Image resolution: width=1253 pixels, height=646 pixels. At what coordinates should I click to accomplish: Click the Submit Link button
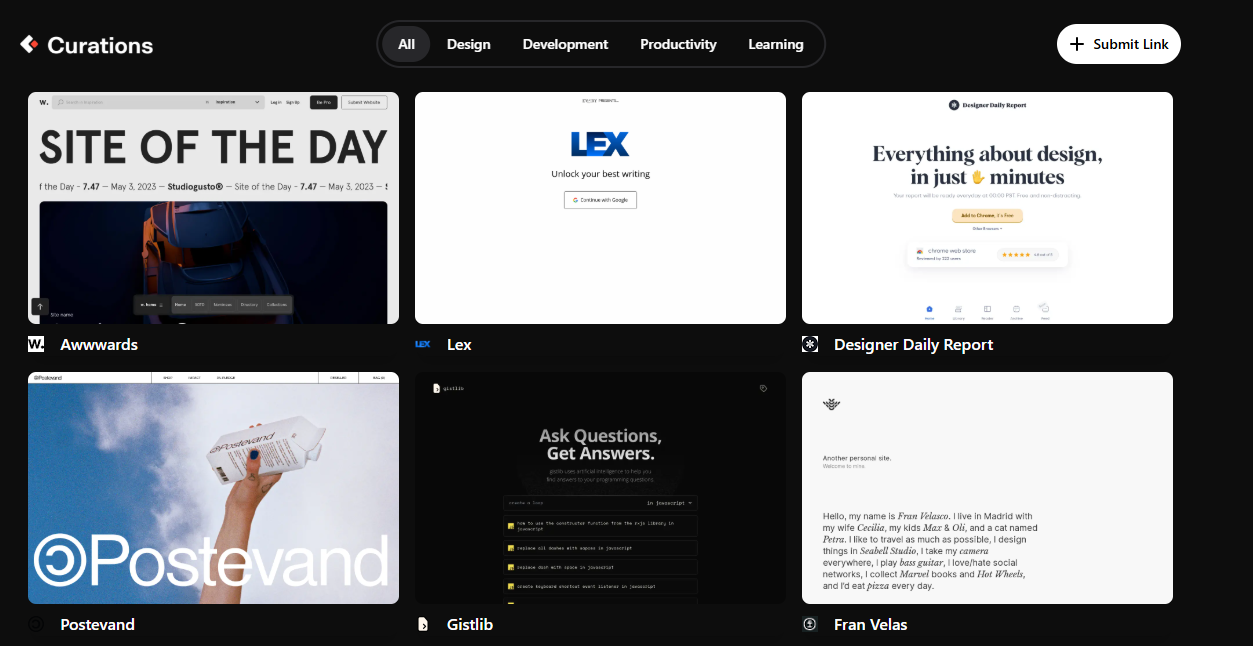(x=1119, y=44)
